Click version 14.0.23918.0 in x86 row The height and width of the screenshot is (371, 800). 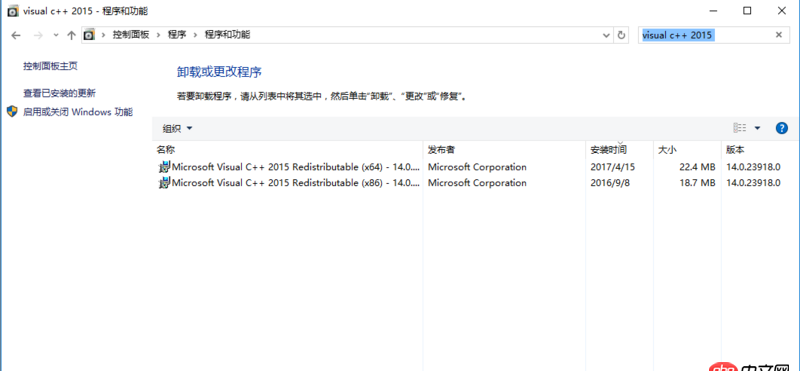(x=753, y=183)
